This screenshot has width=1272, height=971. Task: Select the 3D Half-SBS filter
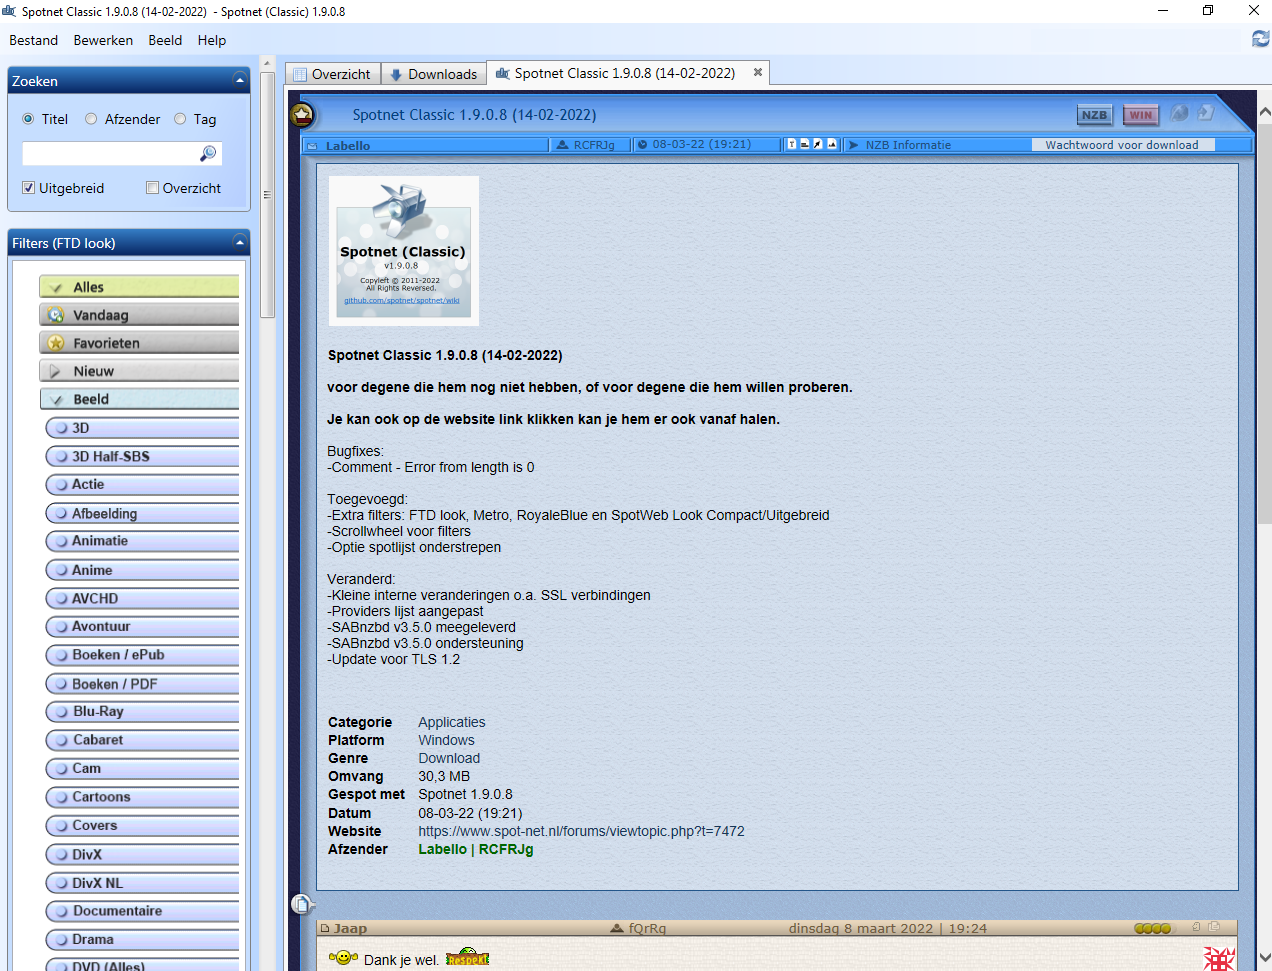(x=142, y=456)
